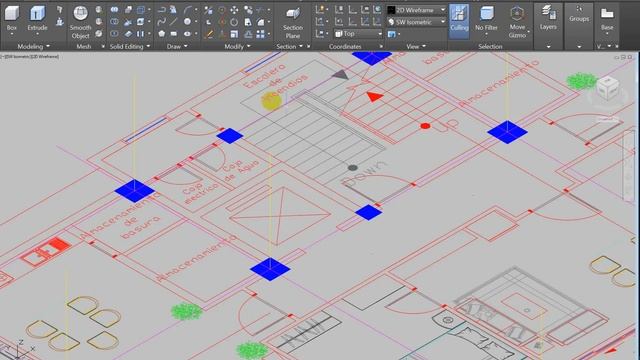
Task: Click the Section Plane tool
Action: coord(293,22)
